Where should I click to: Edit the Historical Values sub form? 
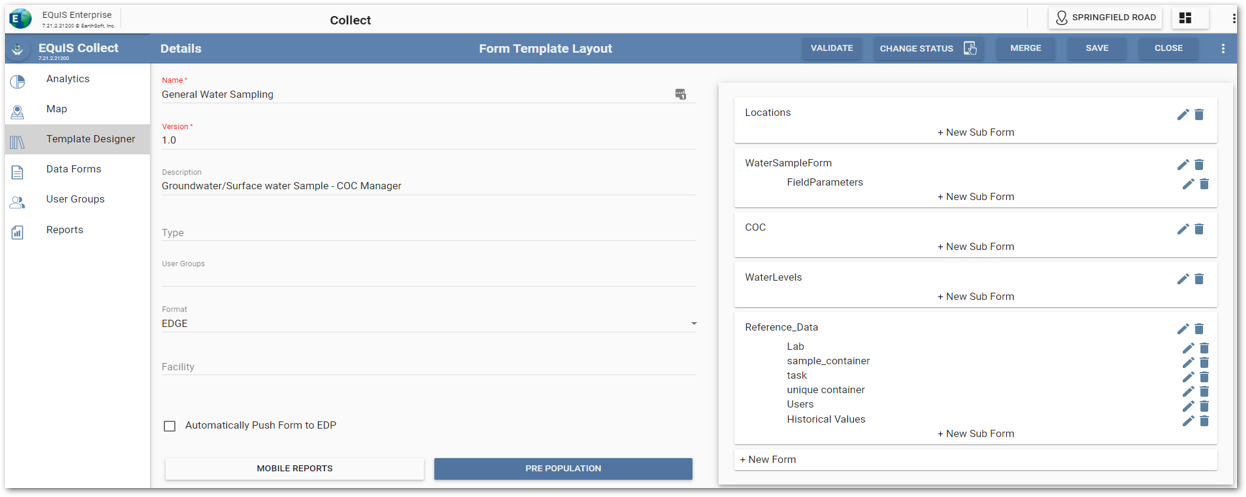pyautogui.click(x=1188, y=421)
